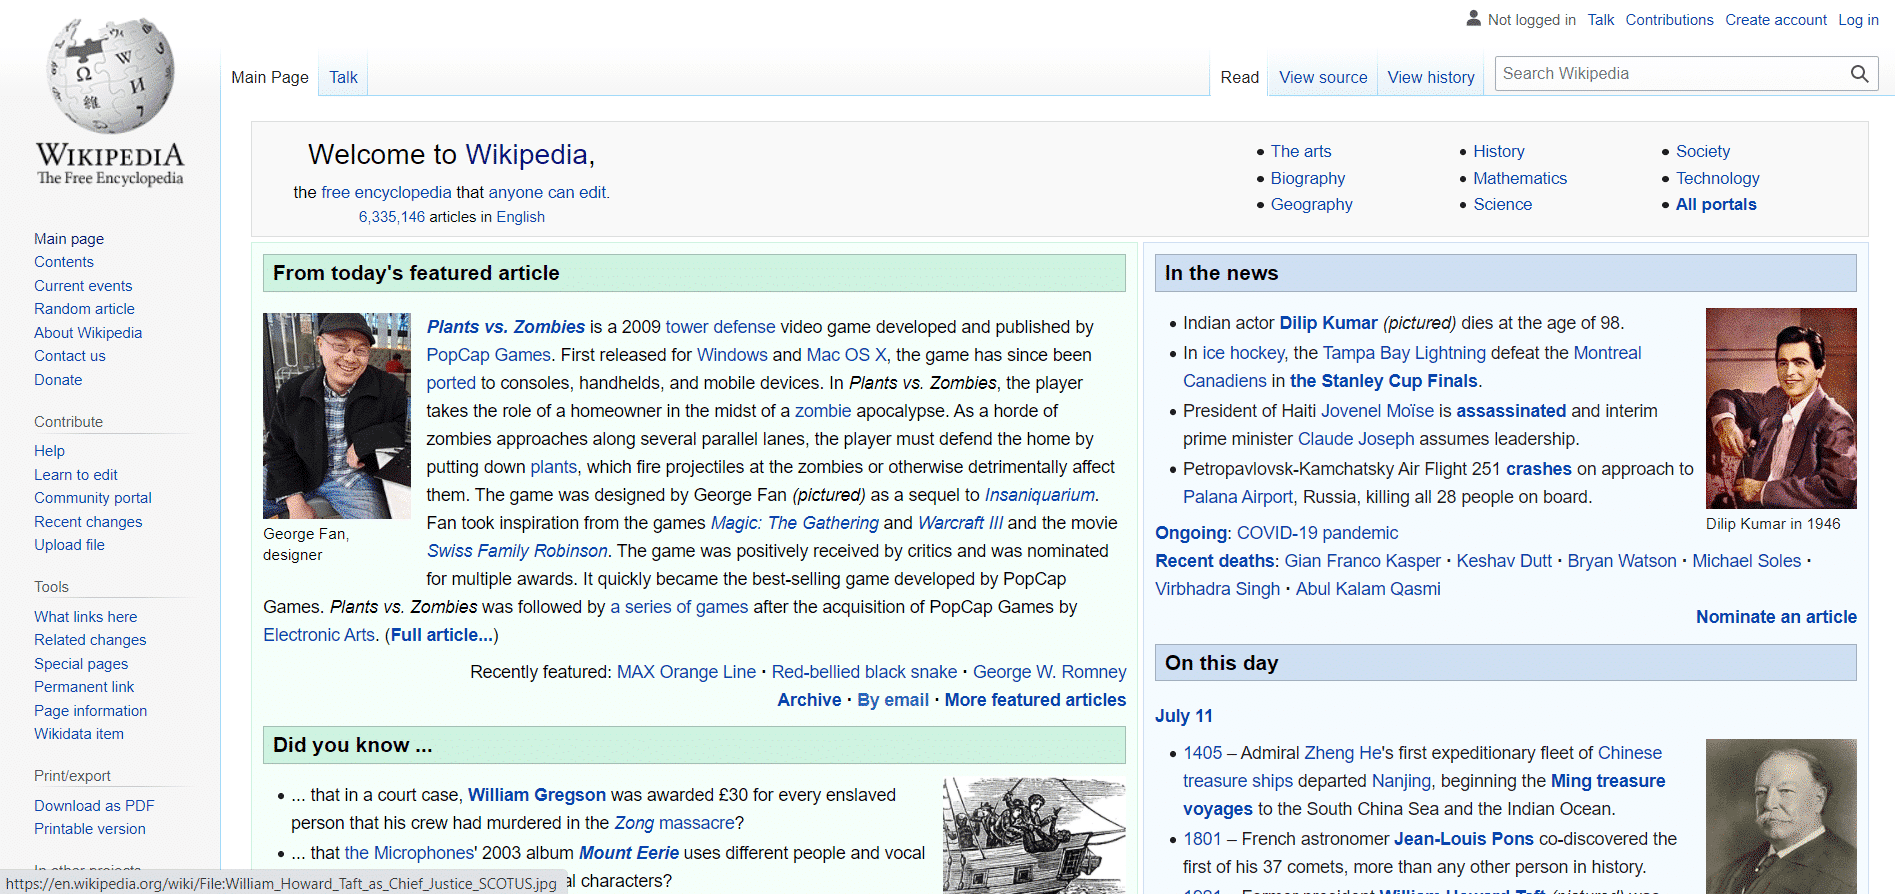Go to Main page in sidebar
The image size is (1895, 894).
click(69, 239)
